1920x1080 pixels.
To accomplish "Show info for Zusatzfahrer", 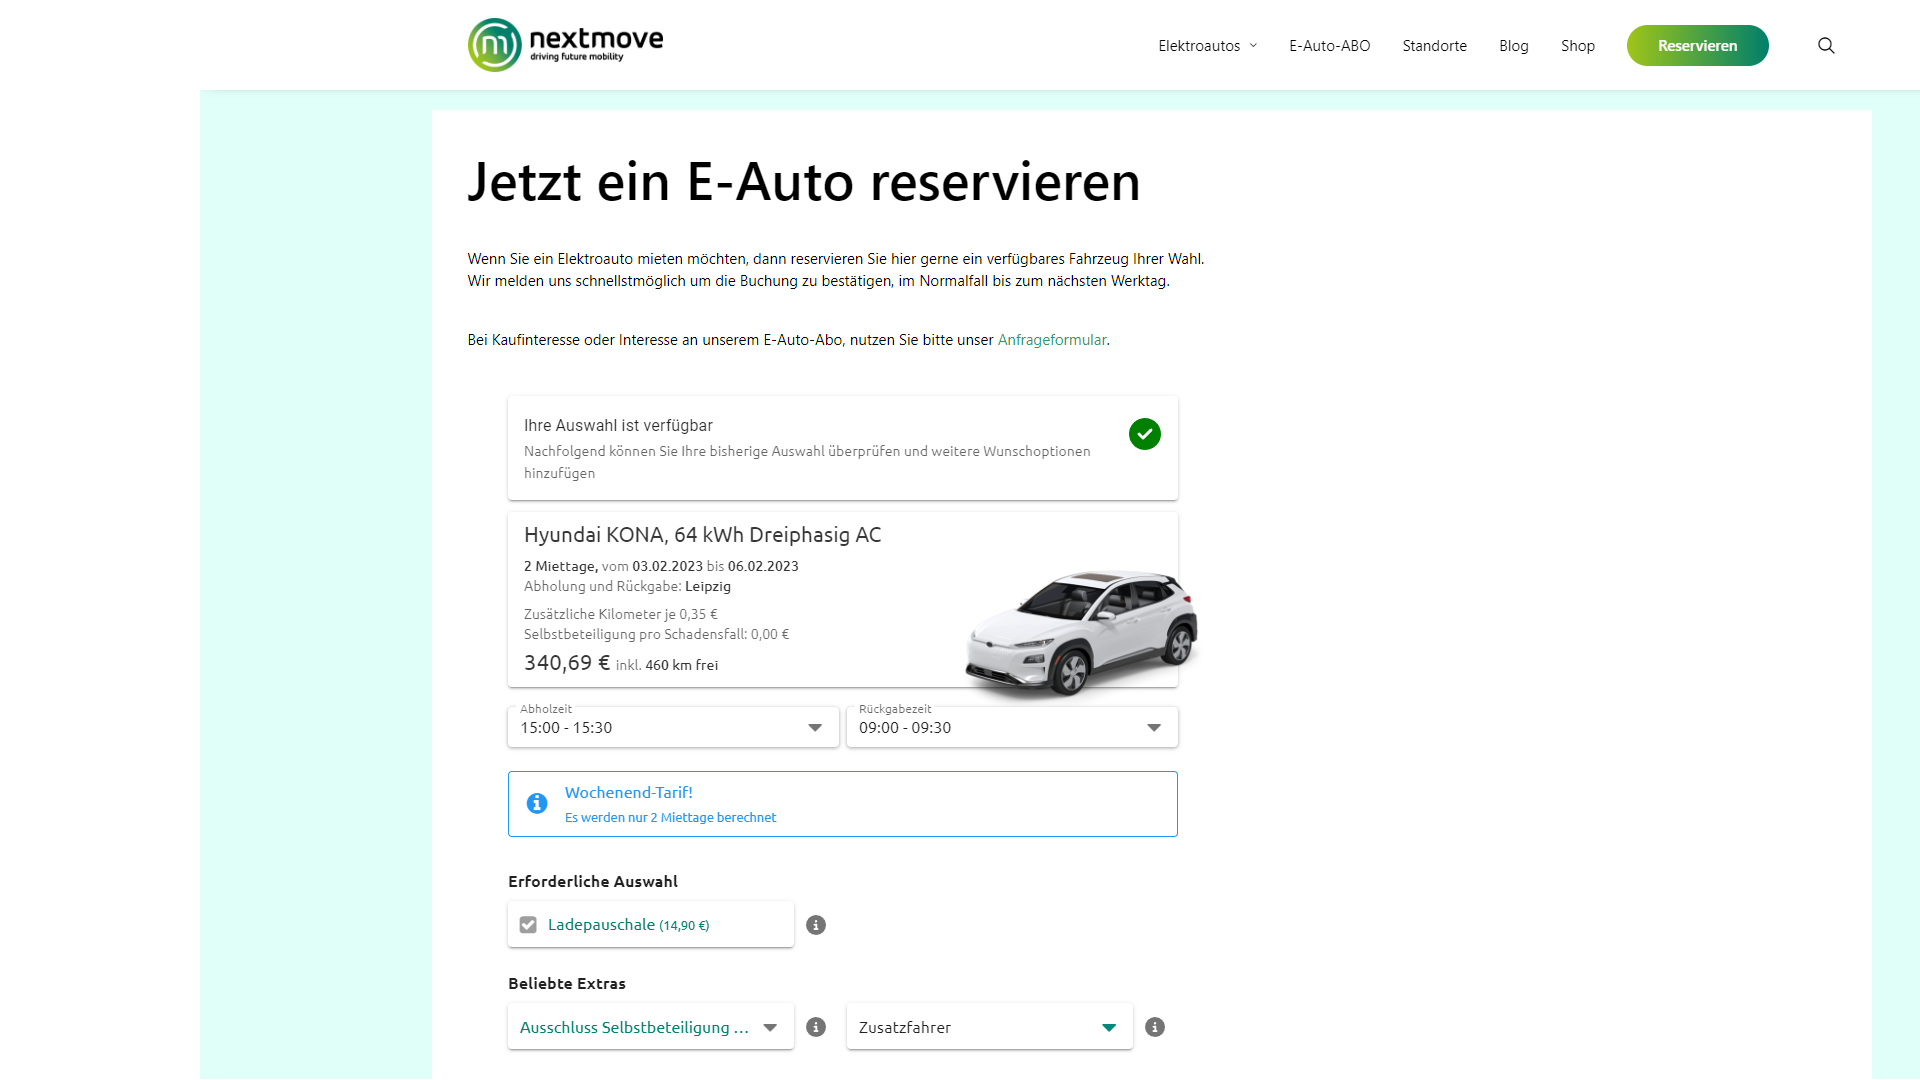I will [x=1155, y=1027].
